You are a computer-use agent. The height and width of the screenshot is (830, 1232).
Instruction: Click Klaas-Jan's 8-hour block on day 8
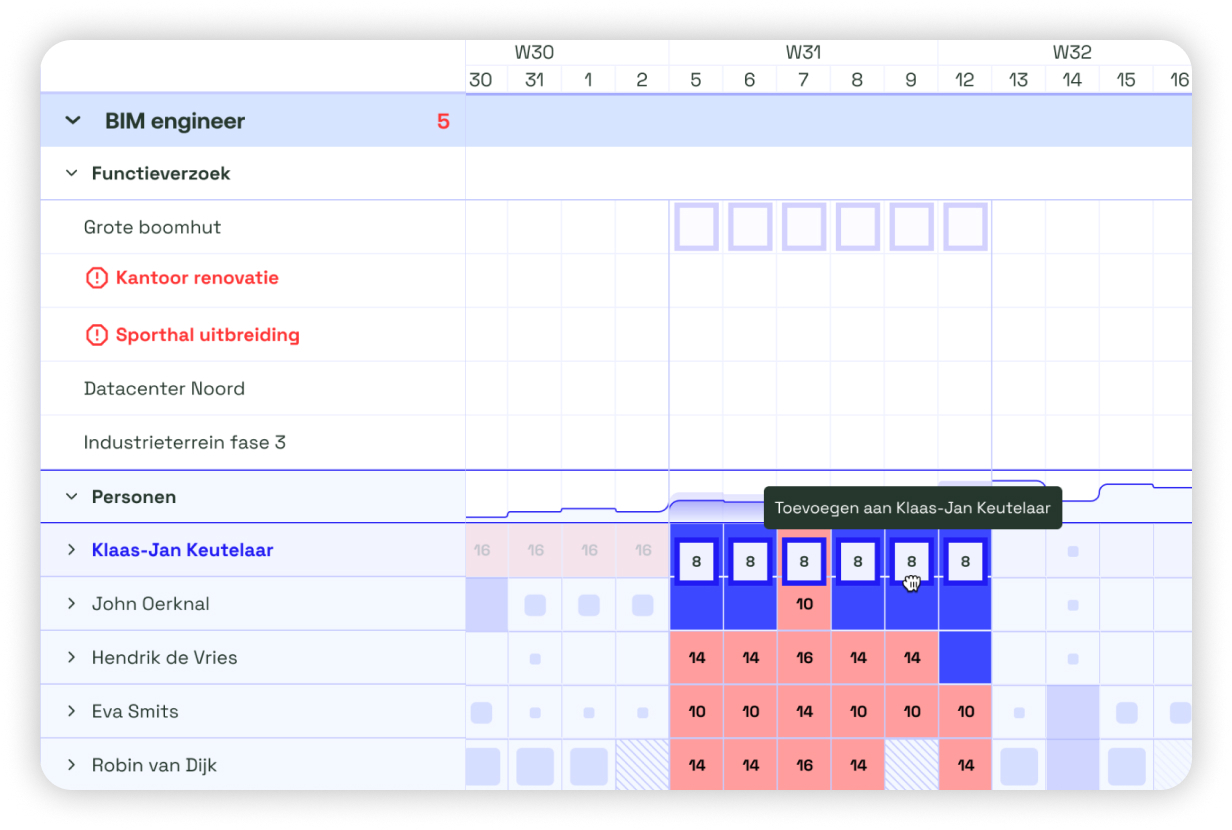pyautogui.click(x=858, y=562)
